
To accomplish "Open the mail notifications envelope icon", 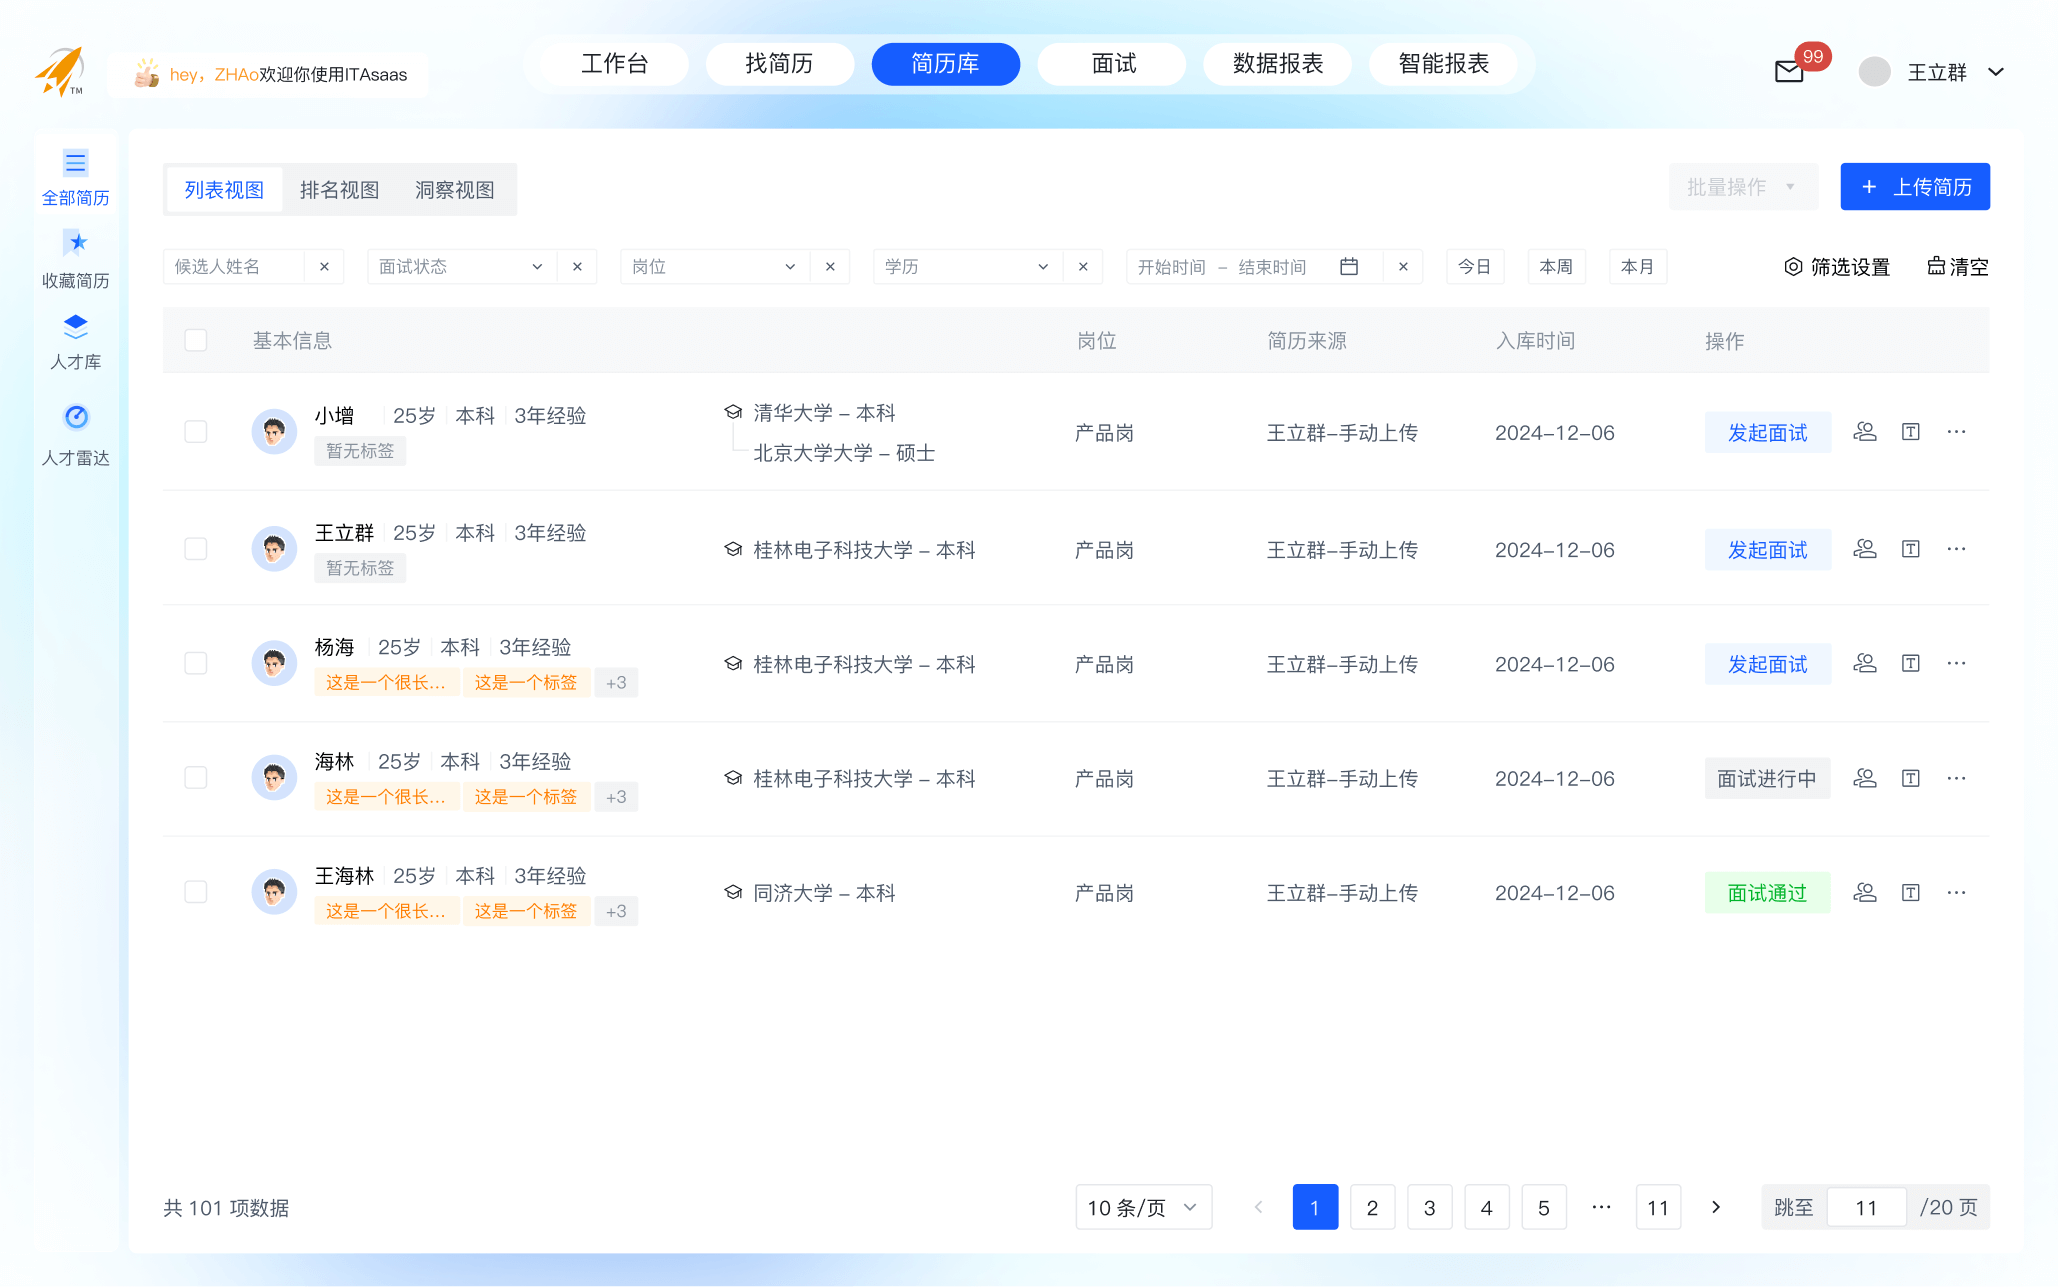I will click(1789, 72).
